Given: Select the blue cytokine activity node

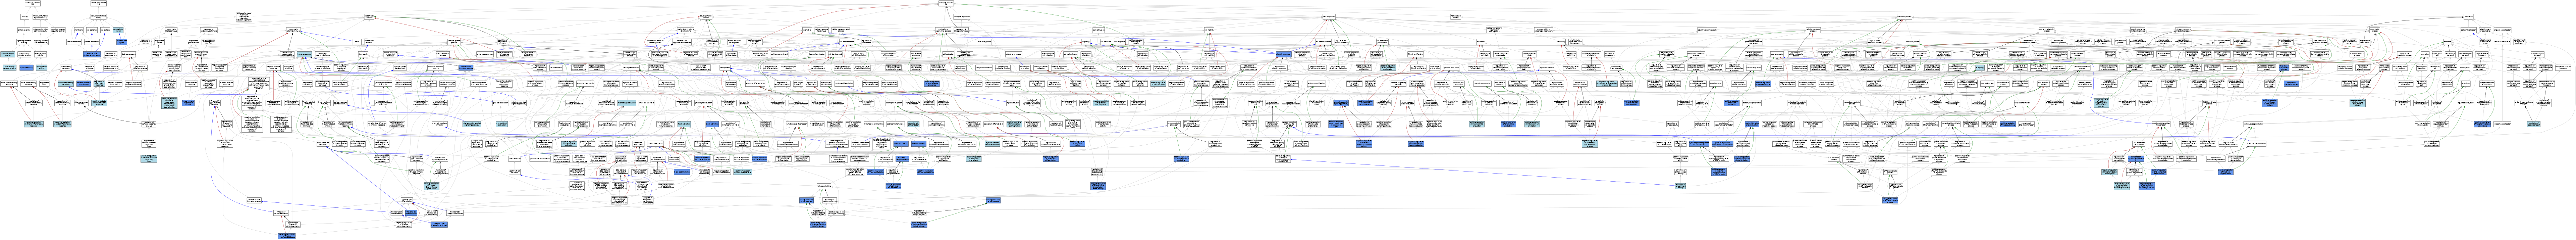Looking at the screenshot, I should tap(26, 68).
